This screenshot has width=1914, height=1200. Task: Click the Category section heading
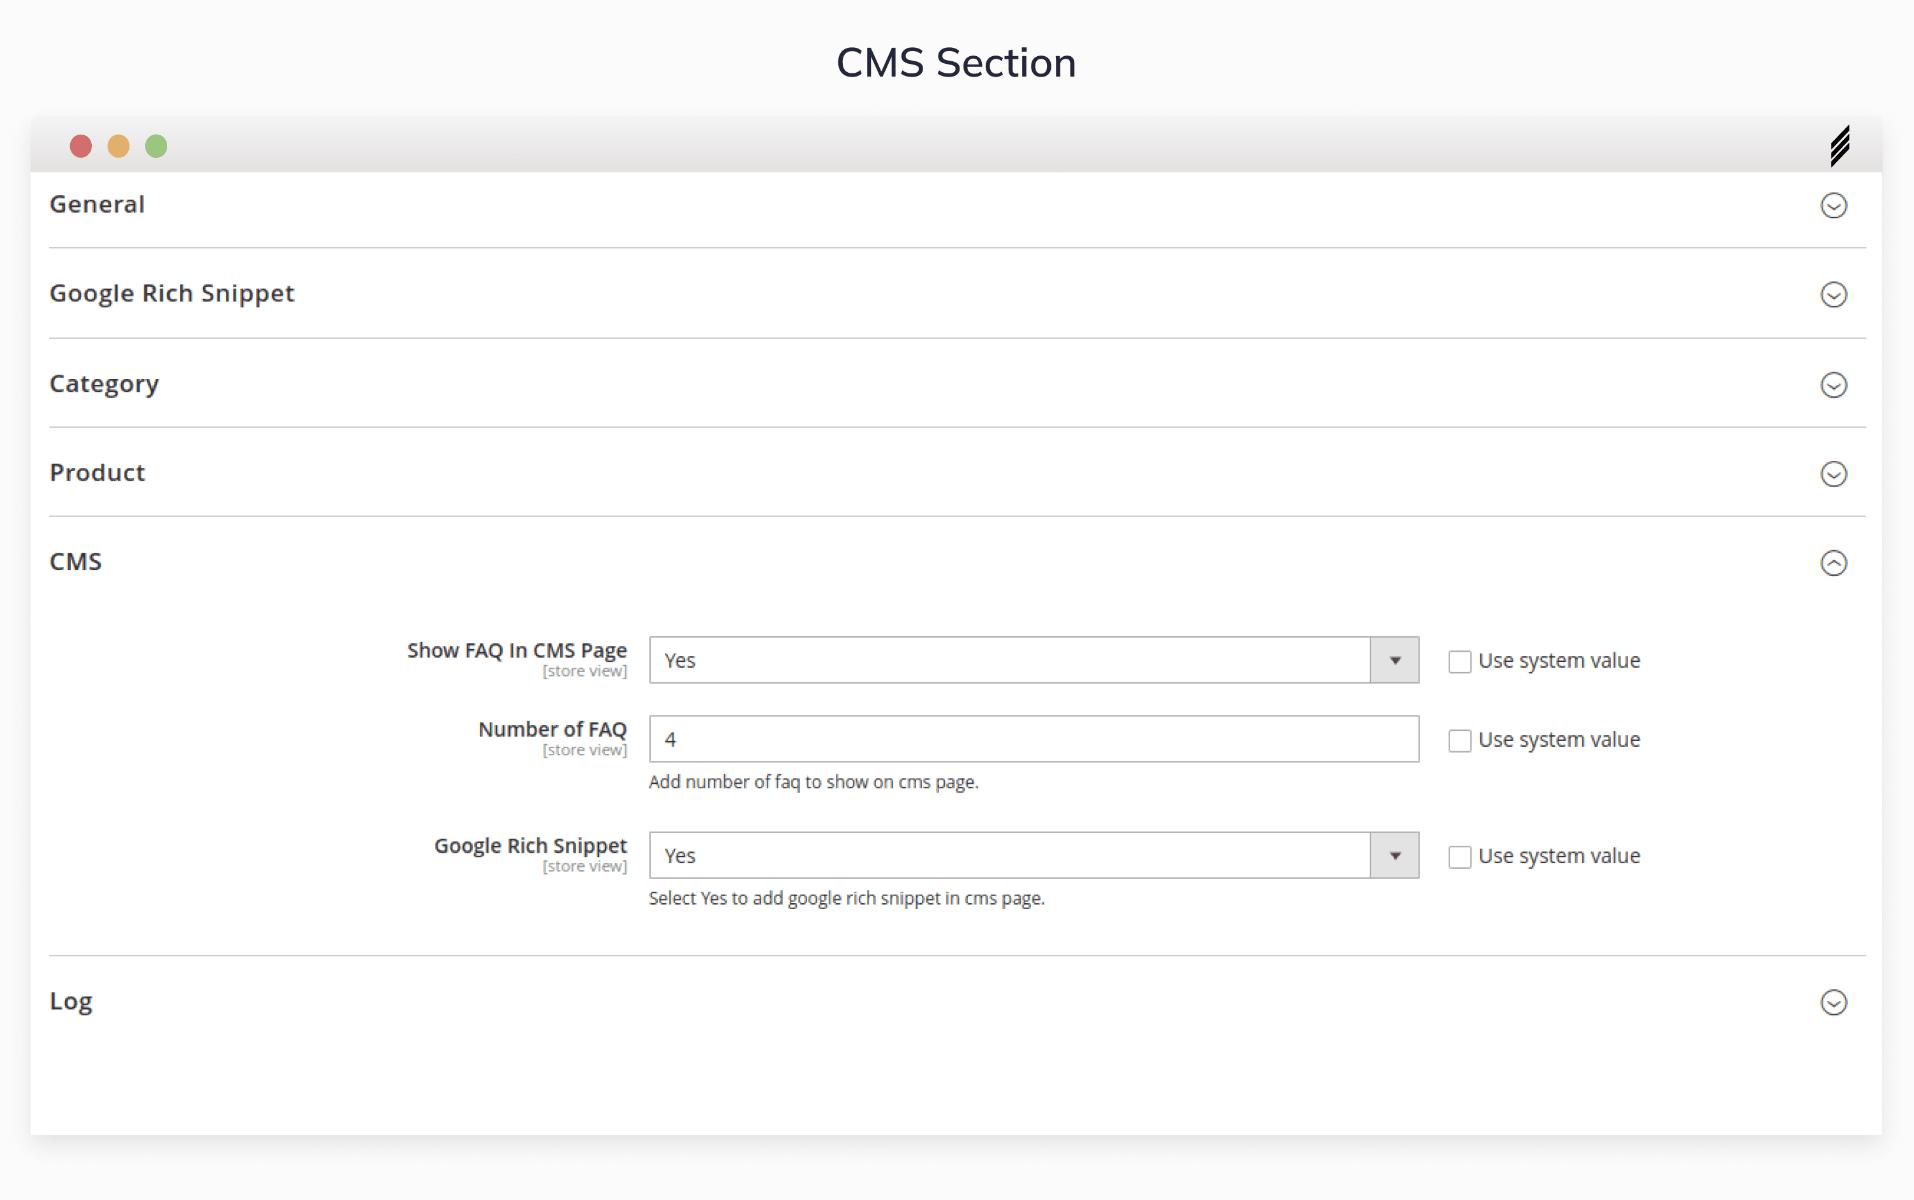tap(104, 384)
